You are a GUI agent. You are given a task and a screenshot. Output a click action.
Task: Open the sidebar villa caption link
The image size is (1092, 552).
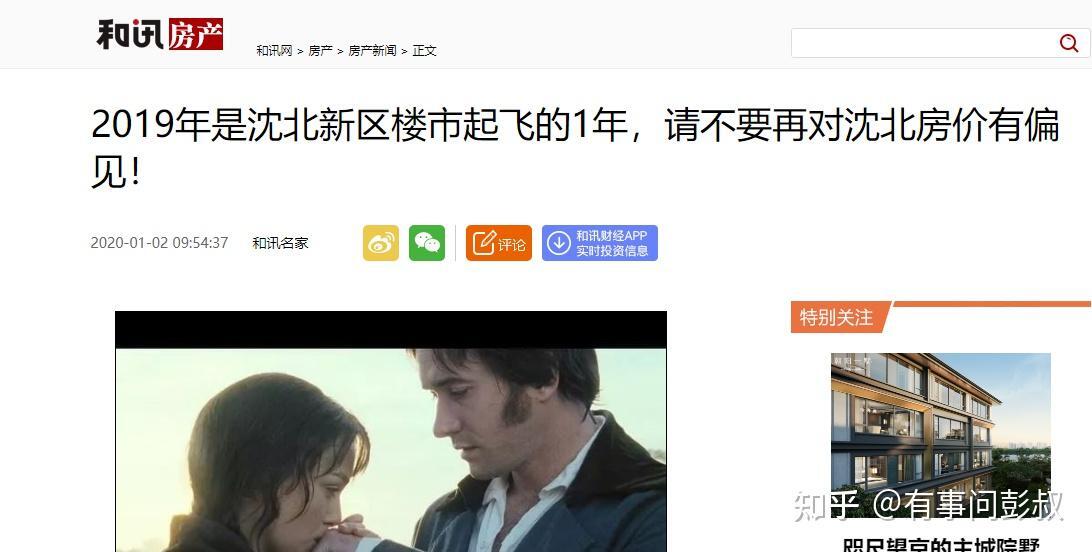(941, 544)
